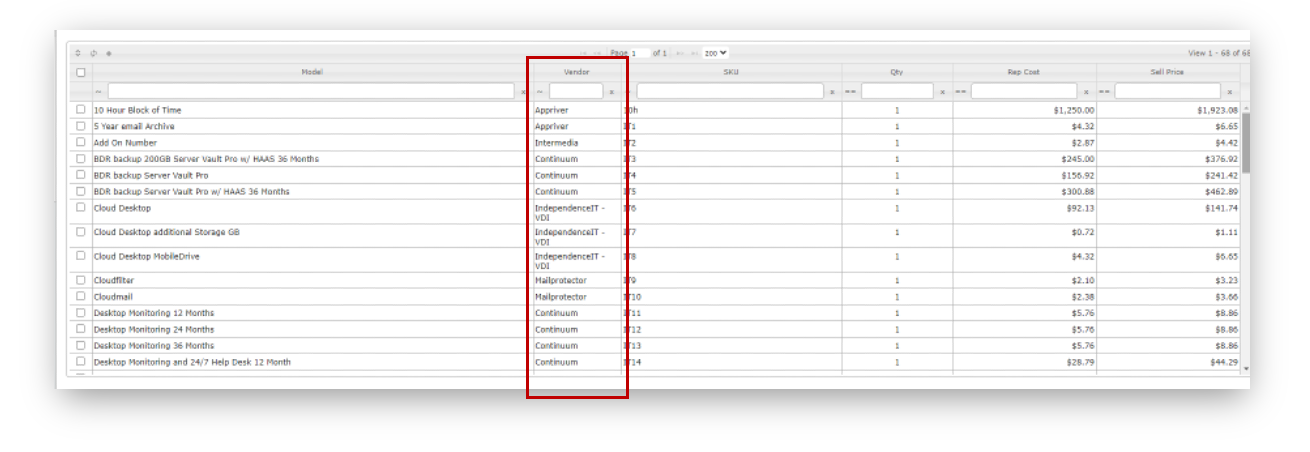Click the SKU column header
The height and width of the screenshot is (452, 1310).
point(731,72)
